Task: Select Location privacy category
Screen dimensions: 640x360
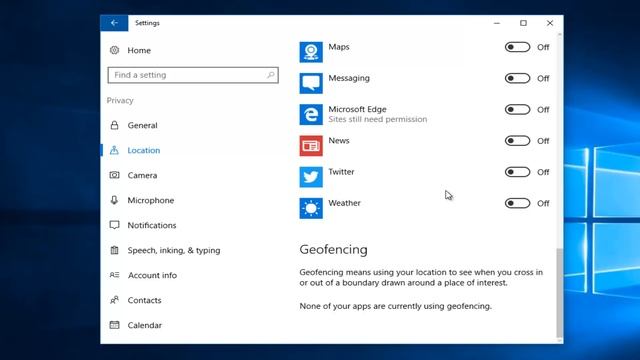Action: point(144,150)
